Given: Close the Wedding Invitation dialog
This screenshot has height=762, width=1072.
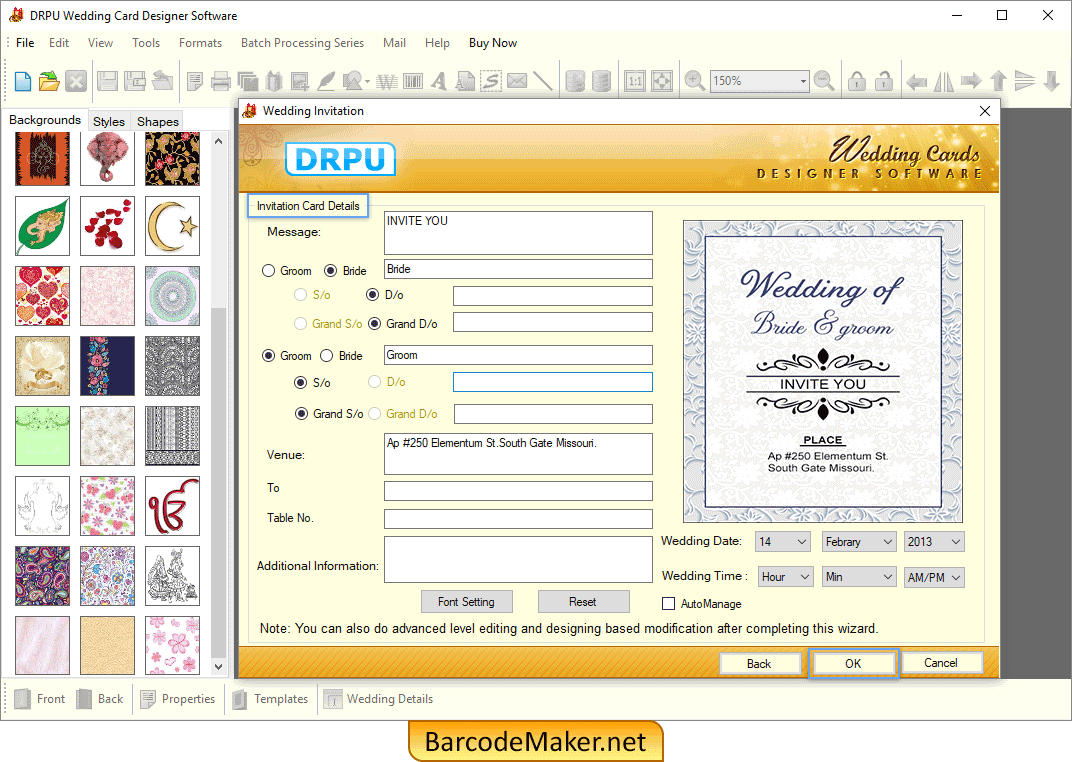Looking at the screenshot, I should [x=984, y=111].
